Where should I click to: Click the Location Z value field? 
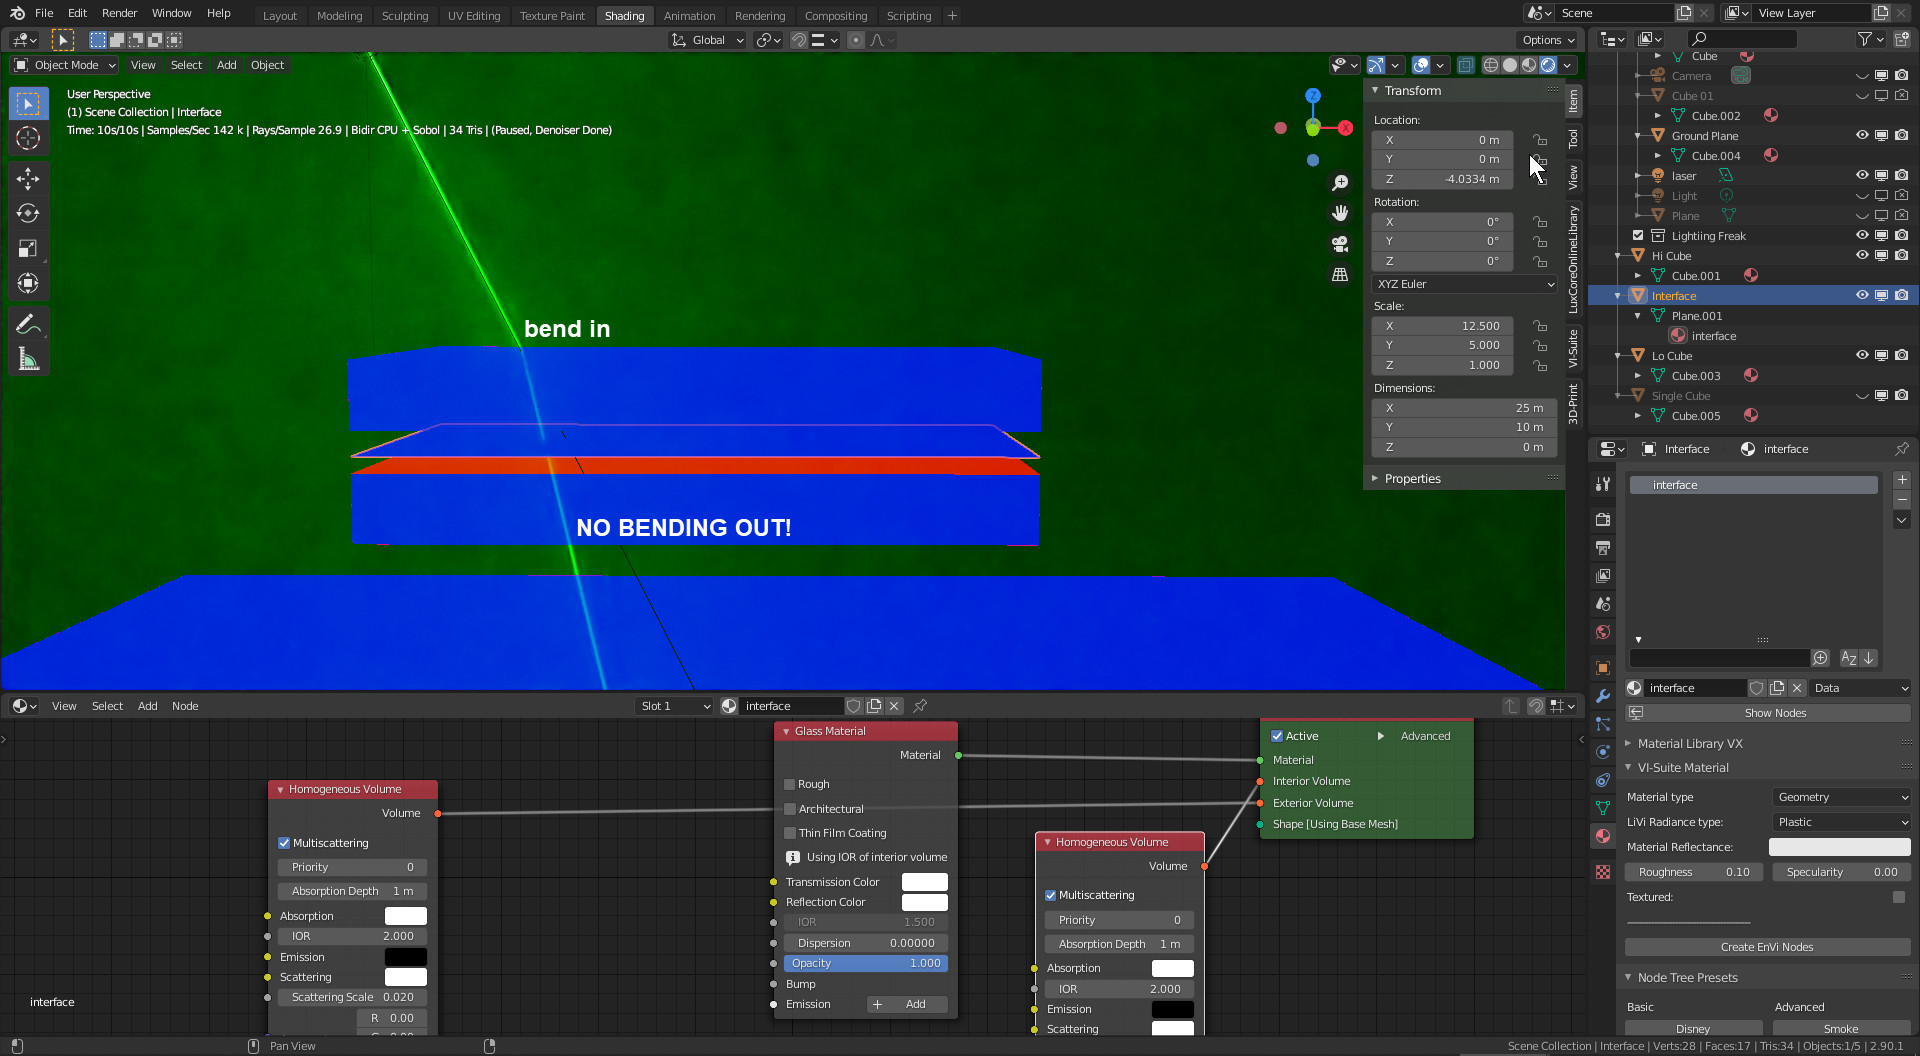[x=1442, y=179]
